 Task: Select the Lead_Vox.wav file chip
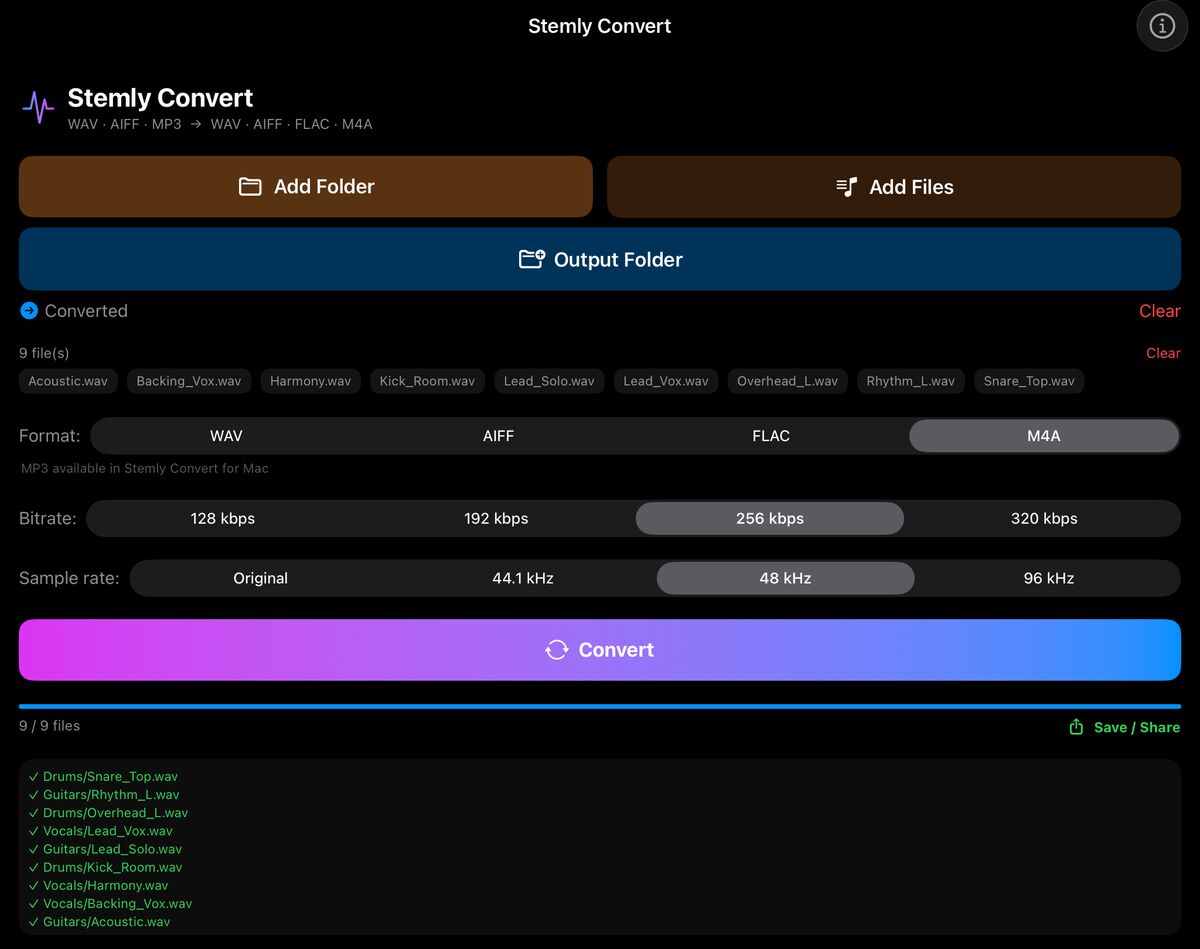(666, 381)
